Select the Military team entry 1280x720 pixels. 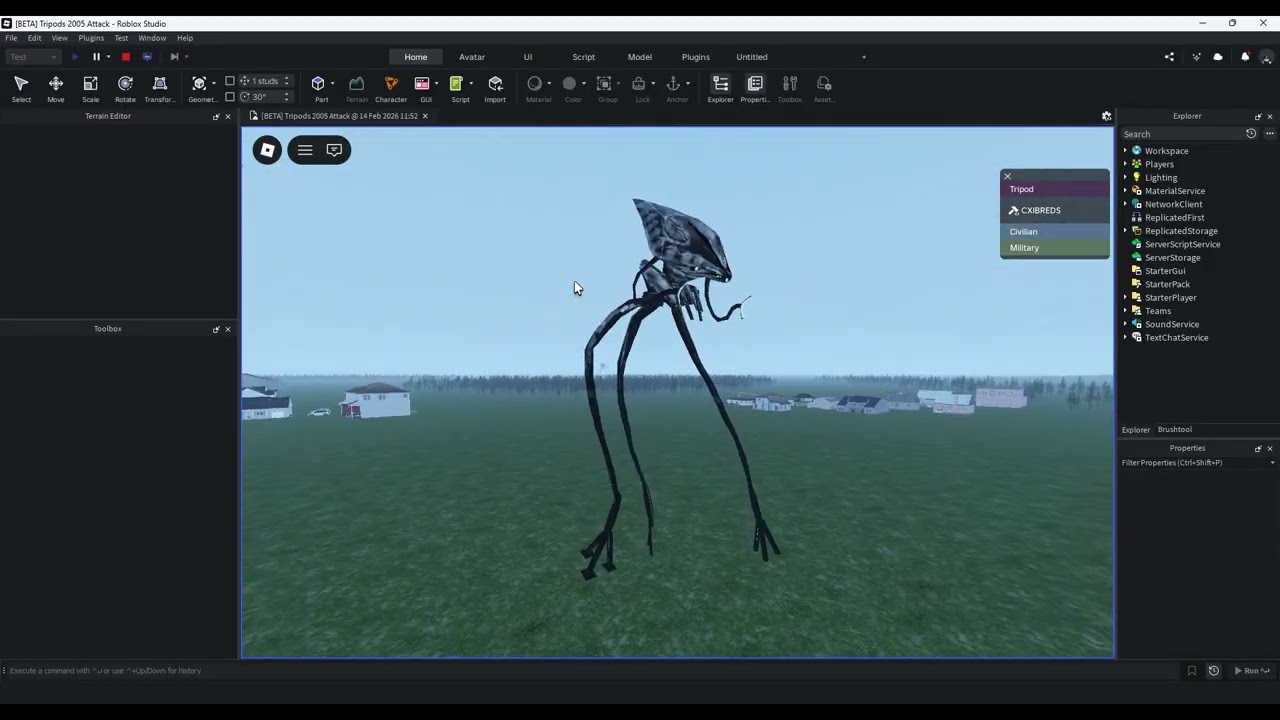click(x=1055, y=248)
